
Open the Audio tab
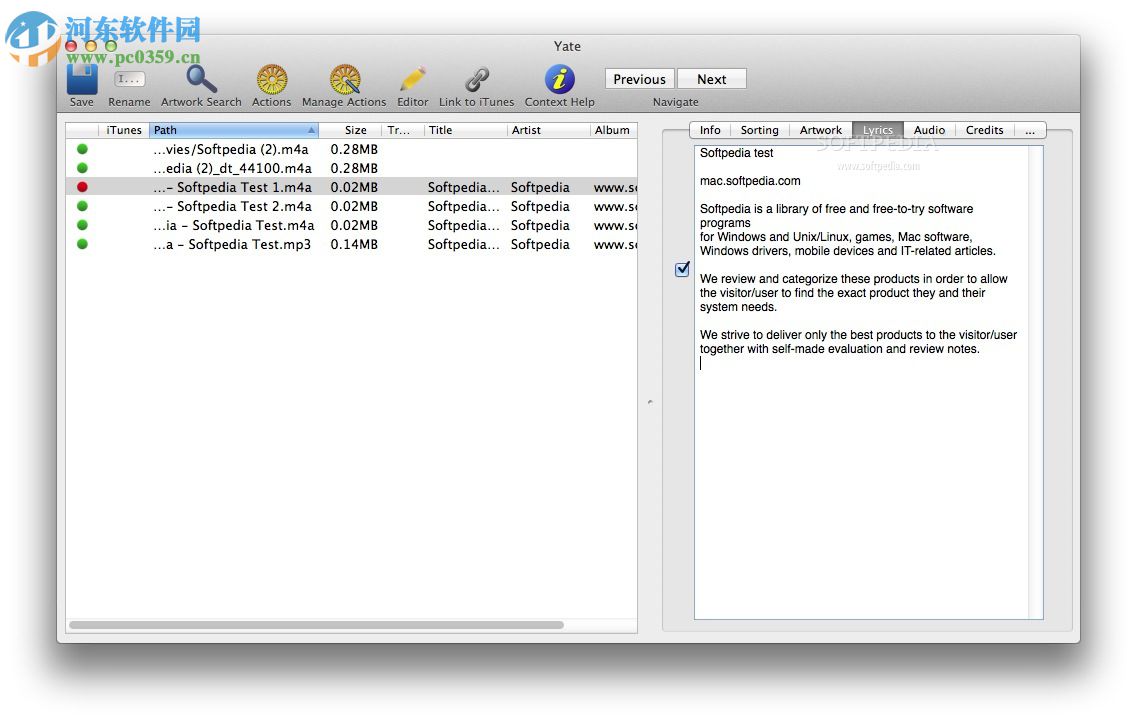point(929,130)
